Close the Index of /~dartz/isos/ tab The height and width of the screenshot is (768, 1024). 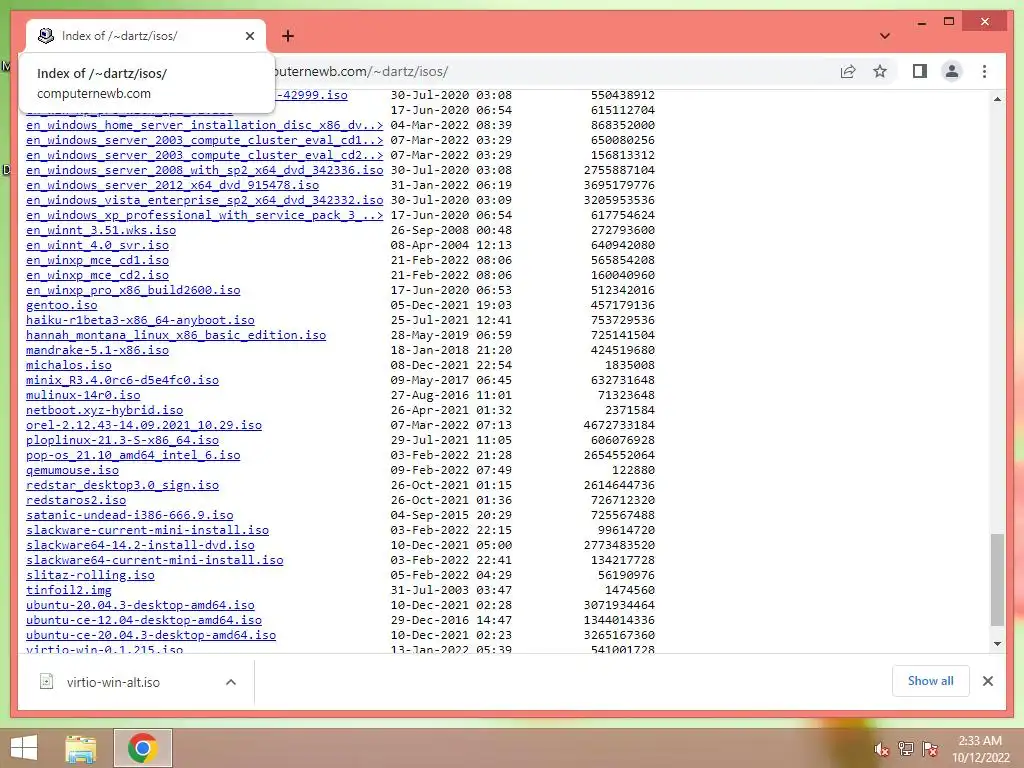pyautogui.click(x=249, y=36)
